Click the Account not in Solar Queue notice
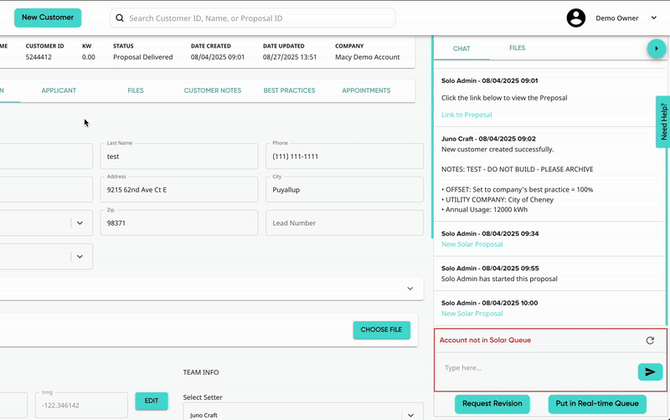 [x=485, y=340]
